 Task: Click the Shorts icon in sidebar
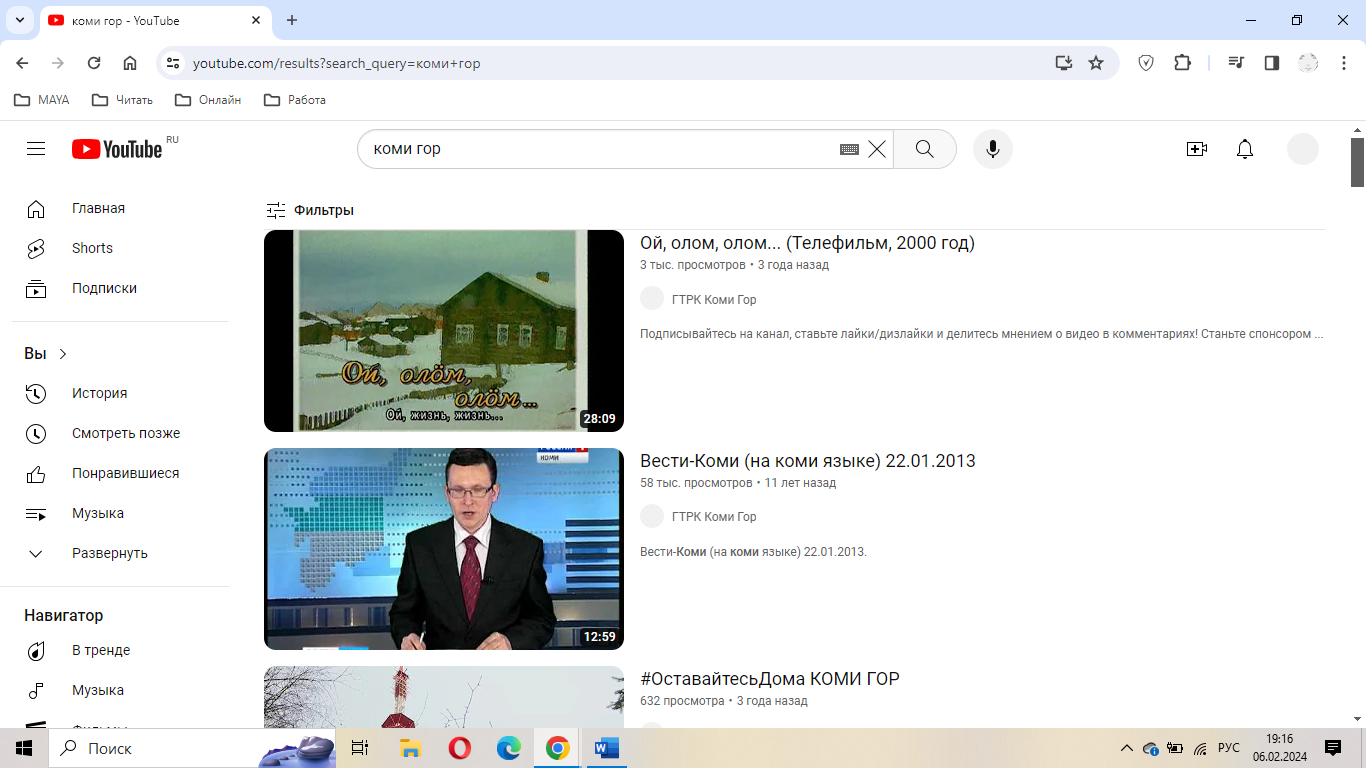tap(36, 249)
